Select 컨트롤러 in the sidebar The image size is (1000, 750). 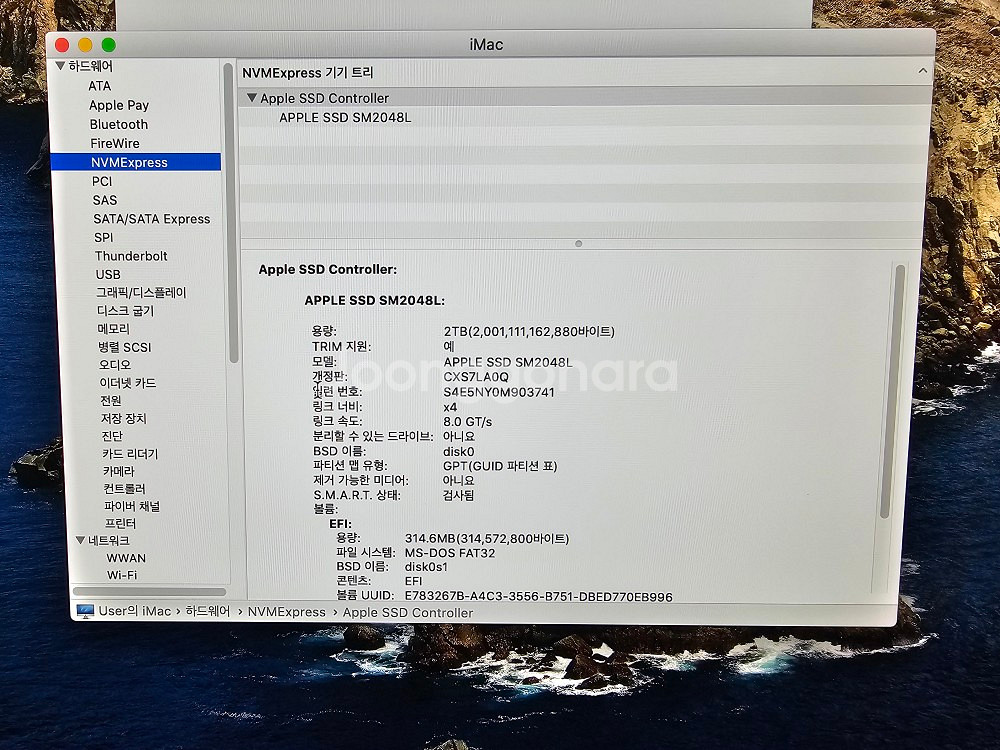point(124,489)
